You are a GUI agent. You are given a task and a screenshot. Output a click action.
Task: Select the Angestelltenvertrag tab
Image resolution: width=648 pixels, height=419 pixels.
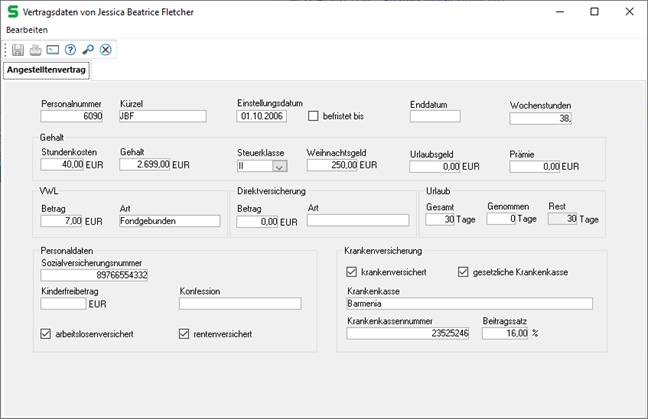[x=47, y=71]
